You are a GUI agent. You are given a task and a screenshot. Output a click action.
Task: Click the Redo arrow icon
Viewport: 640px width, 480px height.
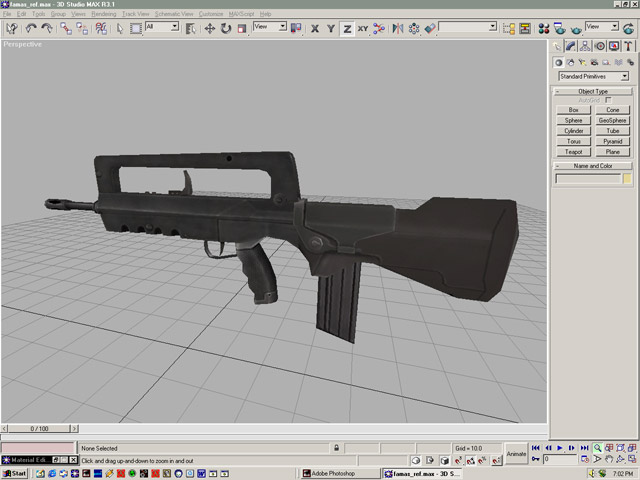[47, 28]
